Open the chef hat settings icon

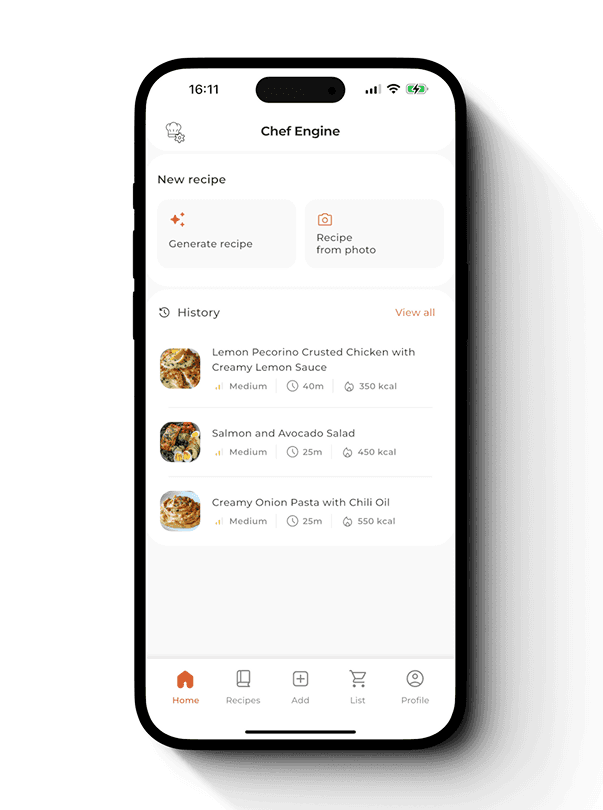coord(175,132)
